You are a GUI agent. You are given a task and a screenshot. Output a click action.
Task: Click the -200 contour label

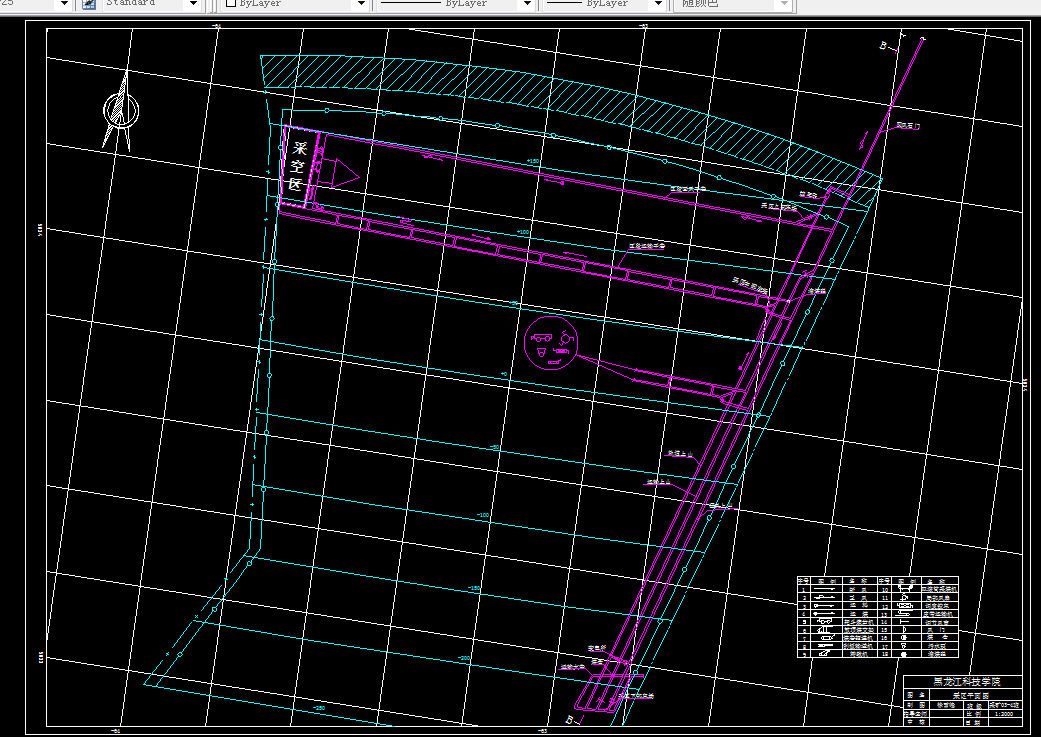click(463, 658)
